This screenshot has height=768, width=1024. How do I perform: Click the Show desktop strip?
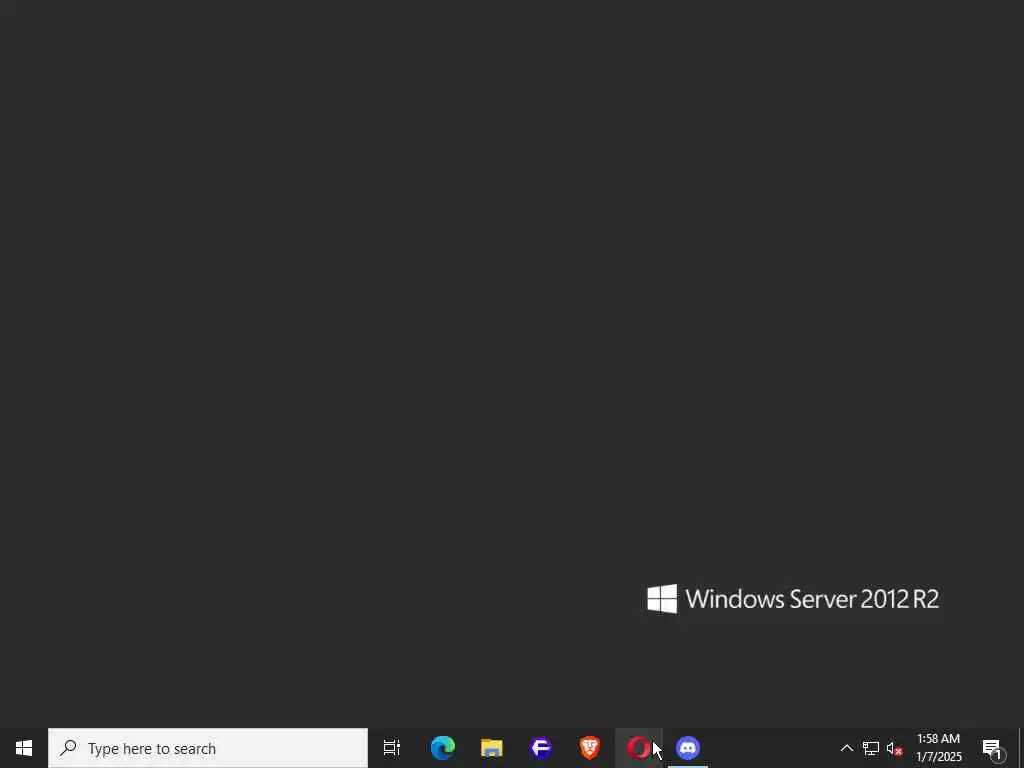click(x=1021, y=748)
